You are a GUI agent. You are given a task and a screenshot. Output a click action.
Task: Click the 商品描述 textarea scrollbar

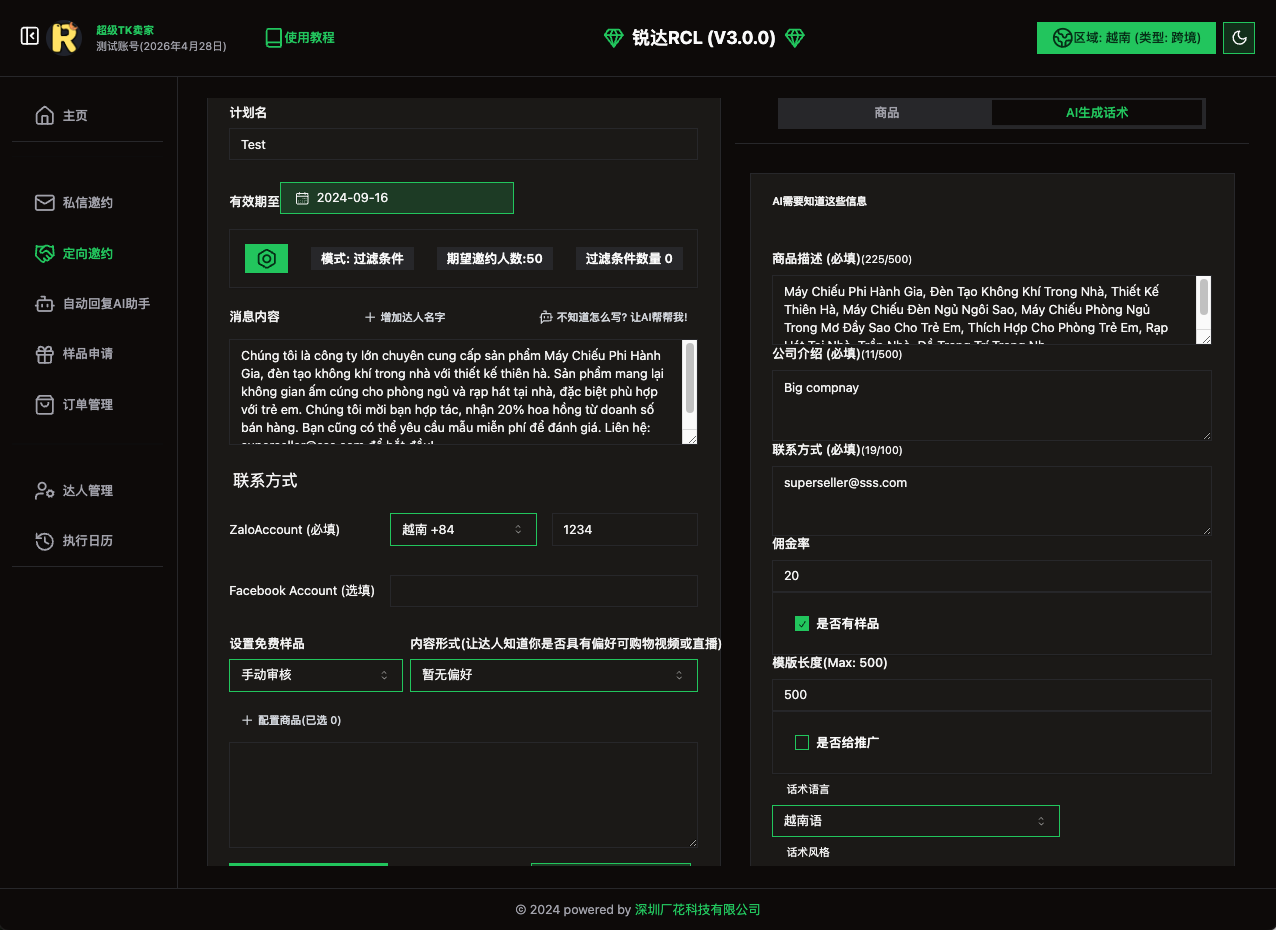[x=1204, y=297]
